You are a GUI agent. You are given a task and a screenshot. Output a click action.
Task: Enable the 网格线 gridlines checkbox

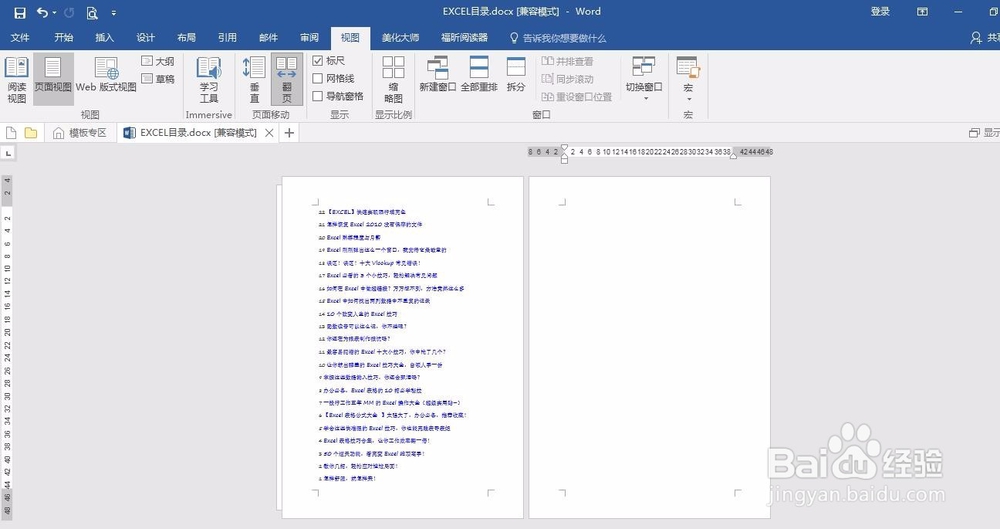pos(334,78)
